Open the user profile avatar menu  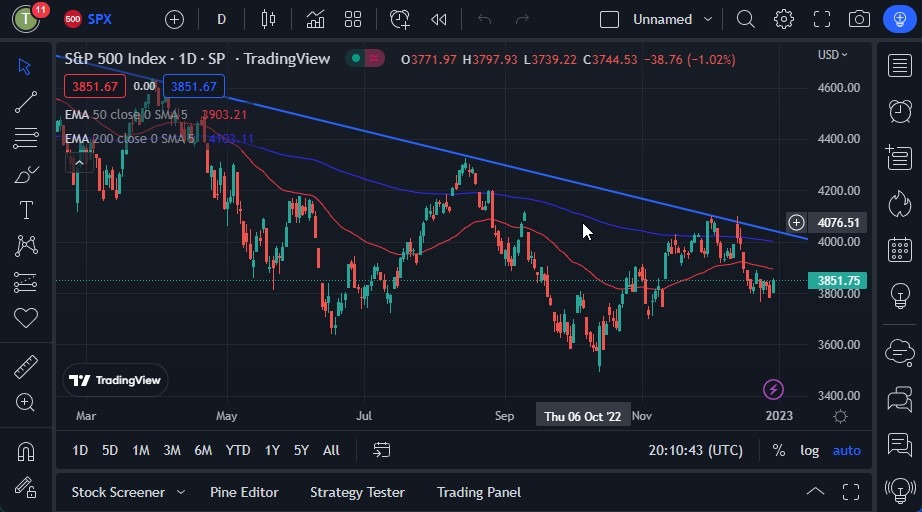(x=26, y=19)
